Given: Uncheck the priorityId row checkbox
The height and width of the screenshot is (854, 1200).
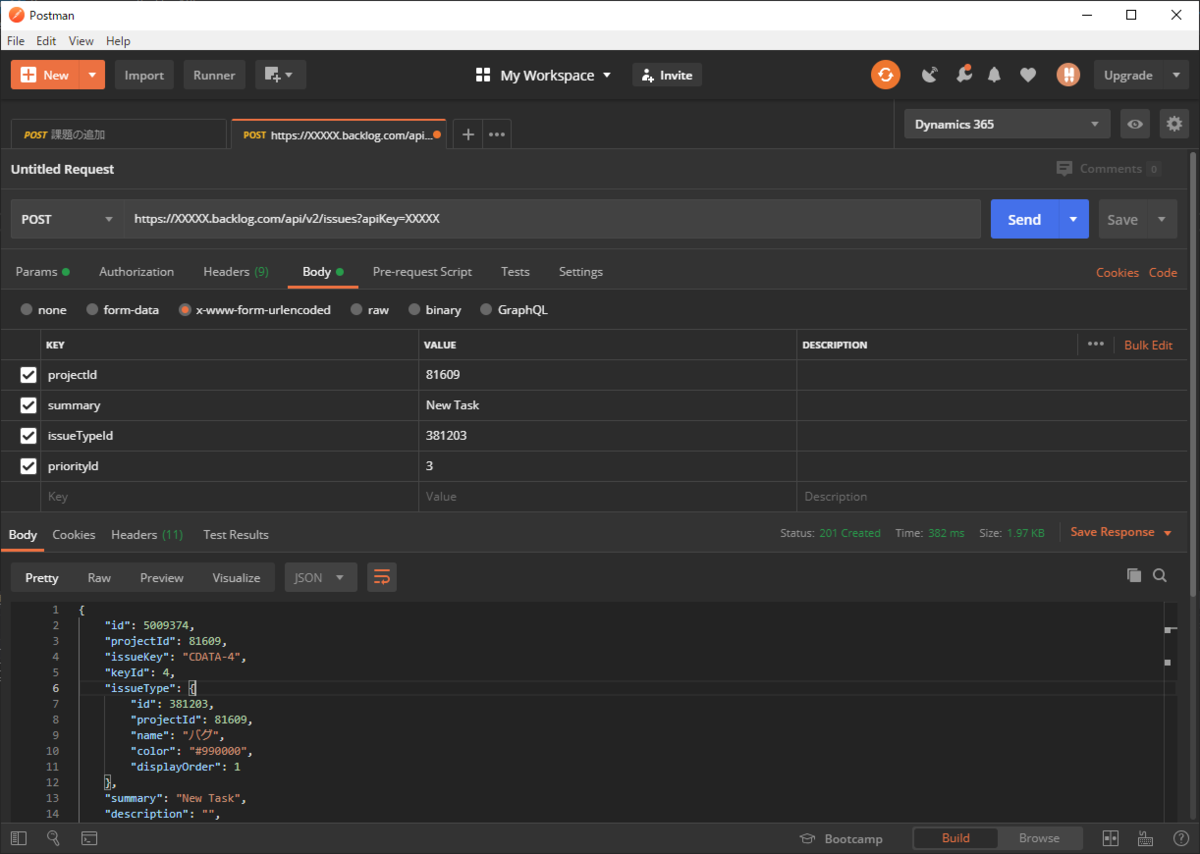Looking at the screenshot, I should click(29, 466).
